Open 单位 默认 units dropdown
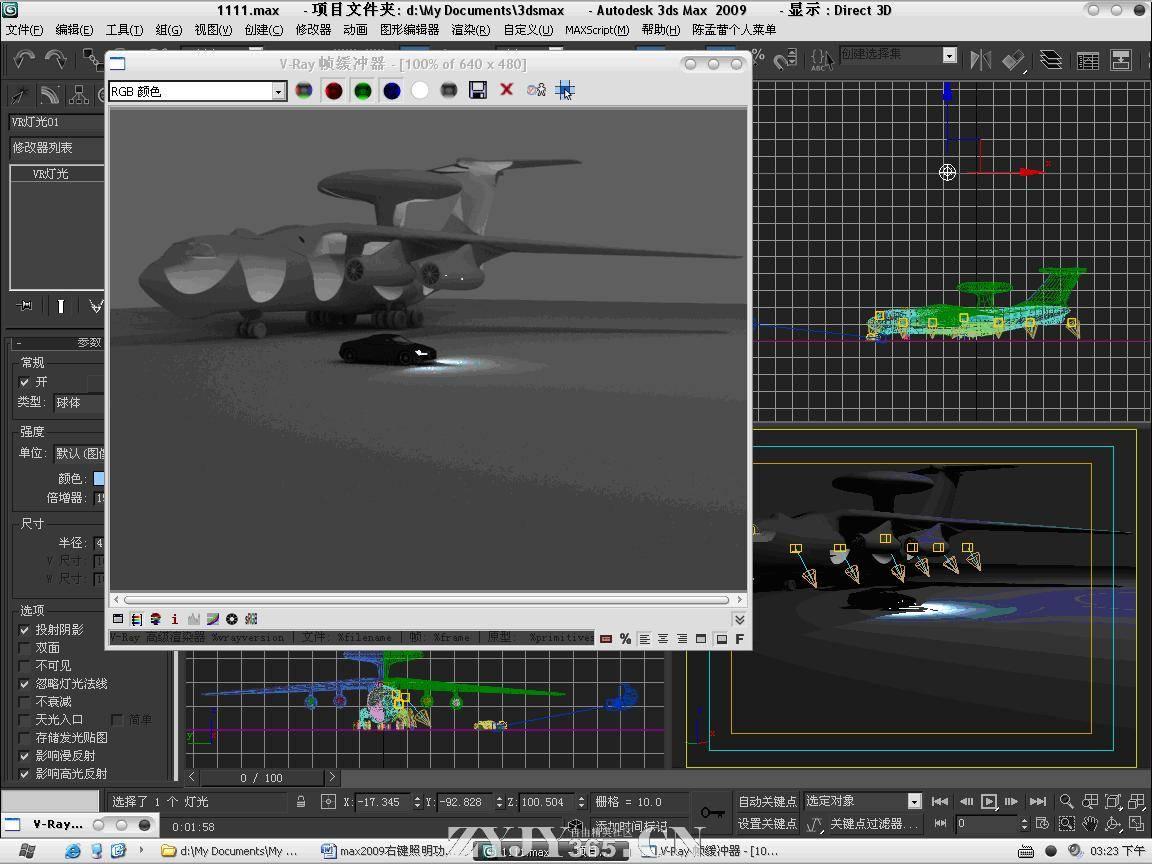Image resolution: width=1152 pixels, height=864 pixels. click(79, 453)
